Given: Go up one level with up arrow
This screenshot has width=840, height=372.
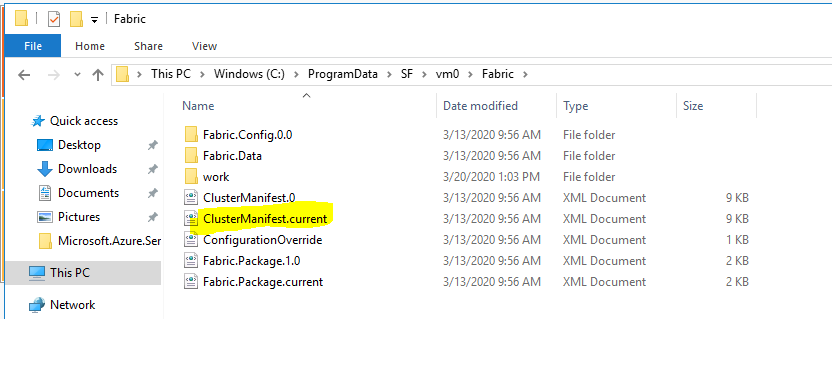Looking at the screenshot, I should pos(98,75).
